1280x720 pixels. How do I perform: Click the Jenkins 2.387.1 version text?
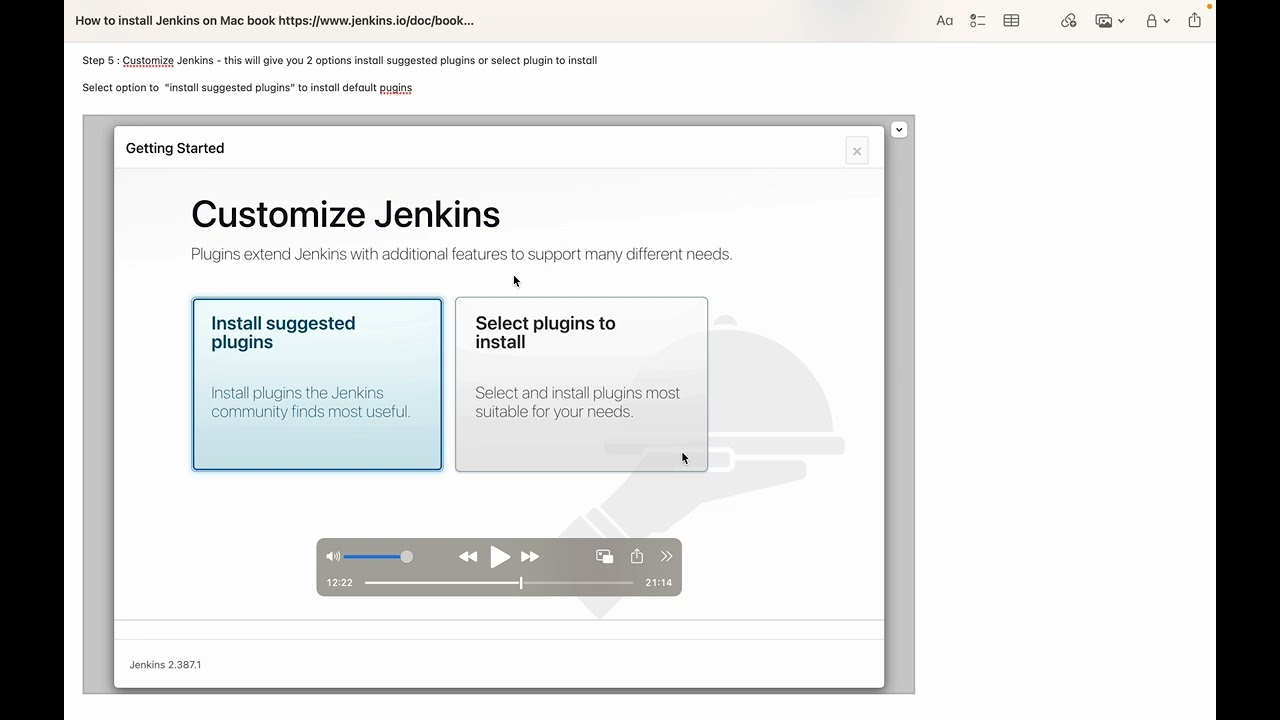coord(165,664)
